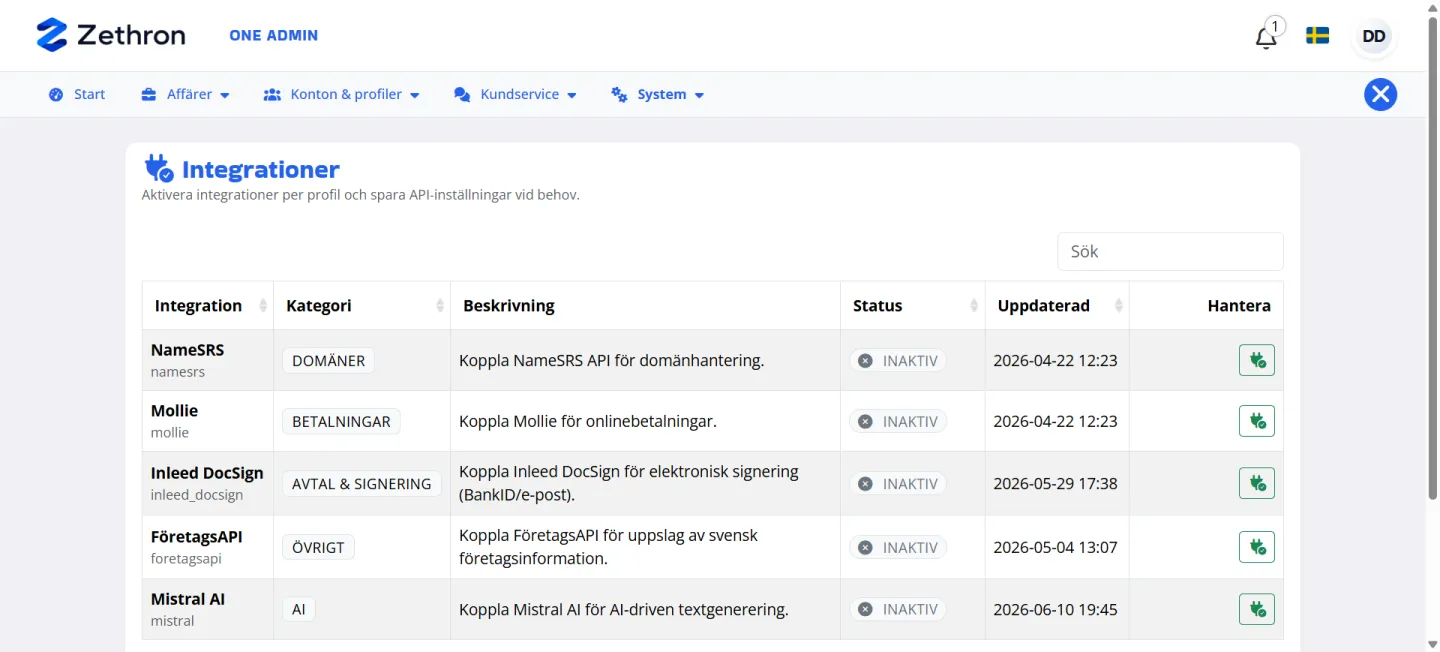Click the INAKTIV status for FöretagsAPI
The width and height of the screenshot is (1440, 652).
point(898,547)
